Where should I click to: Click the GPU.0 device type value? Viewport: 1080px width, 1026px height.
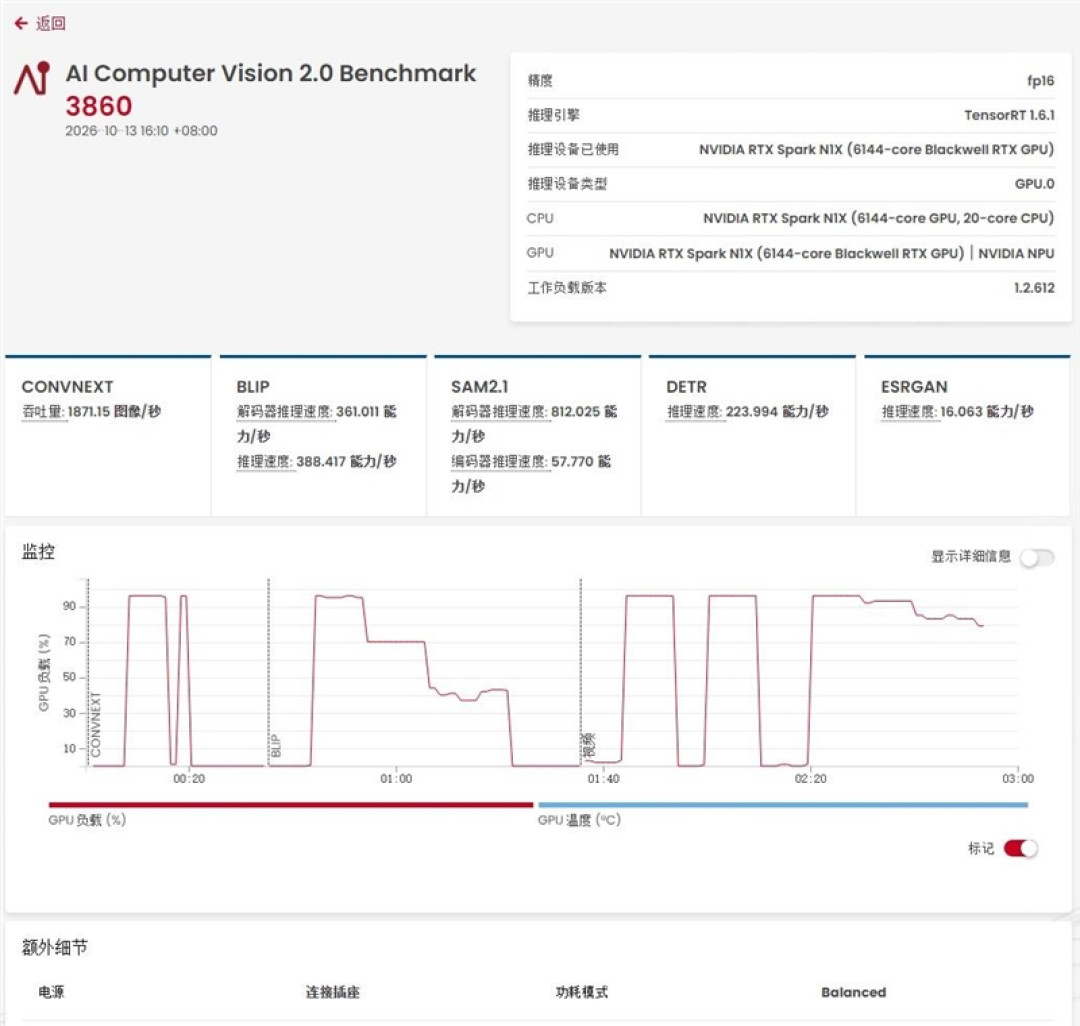(x=1035, y=184)
